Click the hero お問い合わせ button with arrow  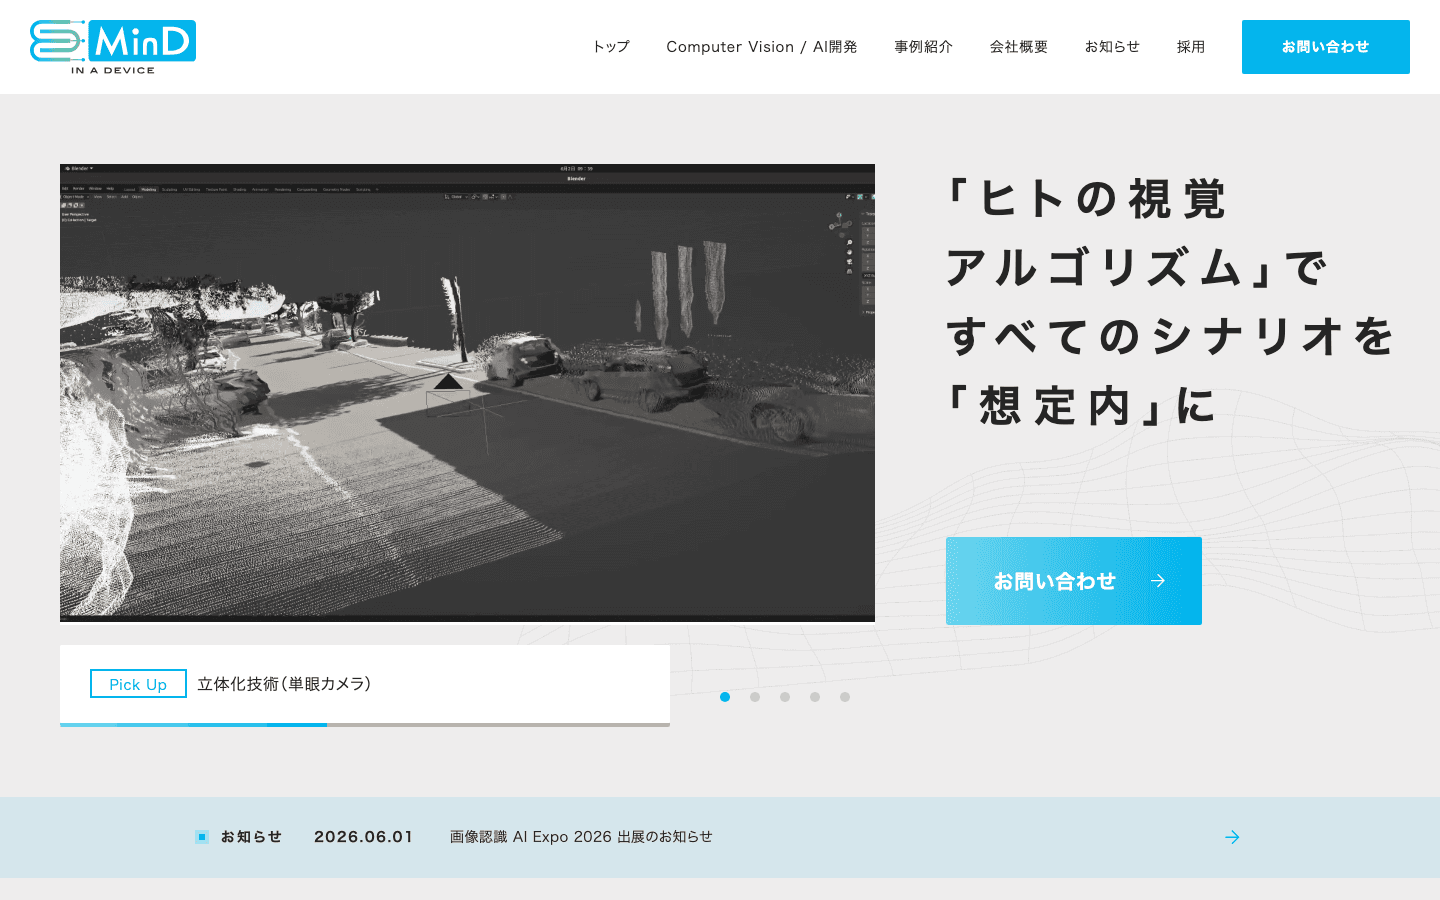[1074, 581]
